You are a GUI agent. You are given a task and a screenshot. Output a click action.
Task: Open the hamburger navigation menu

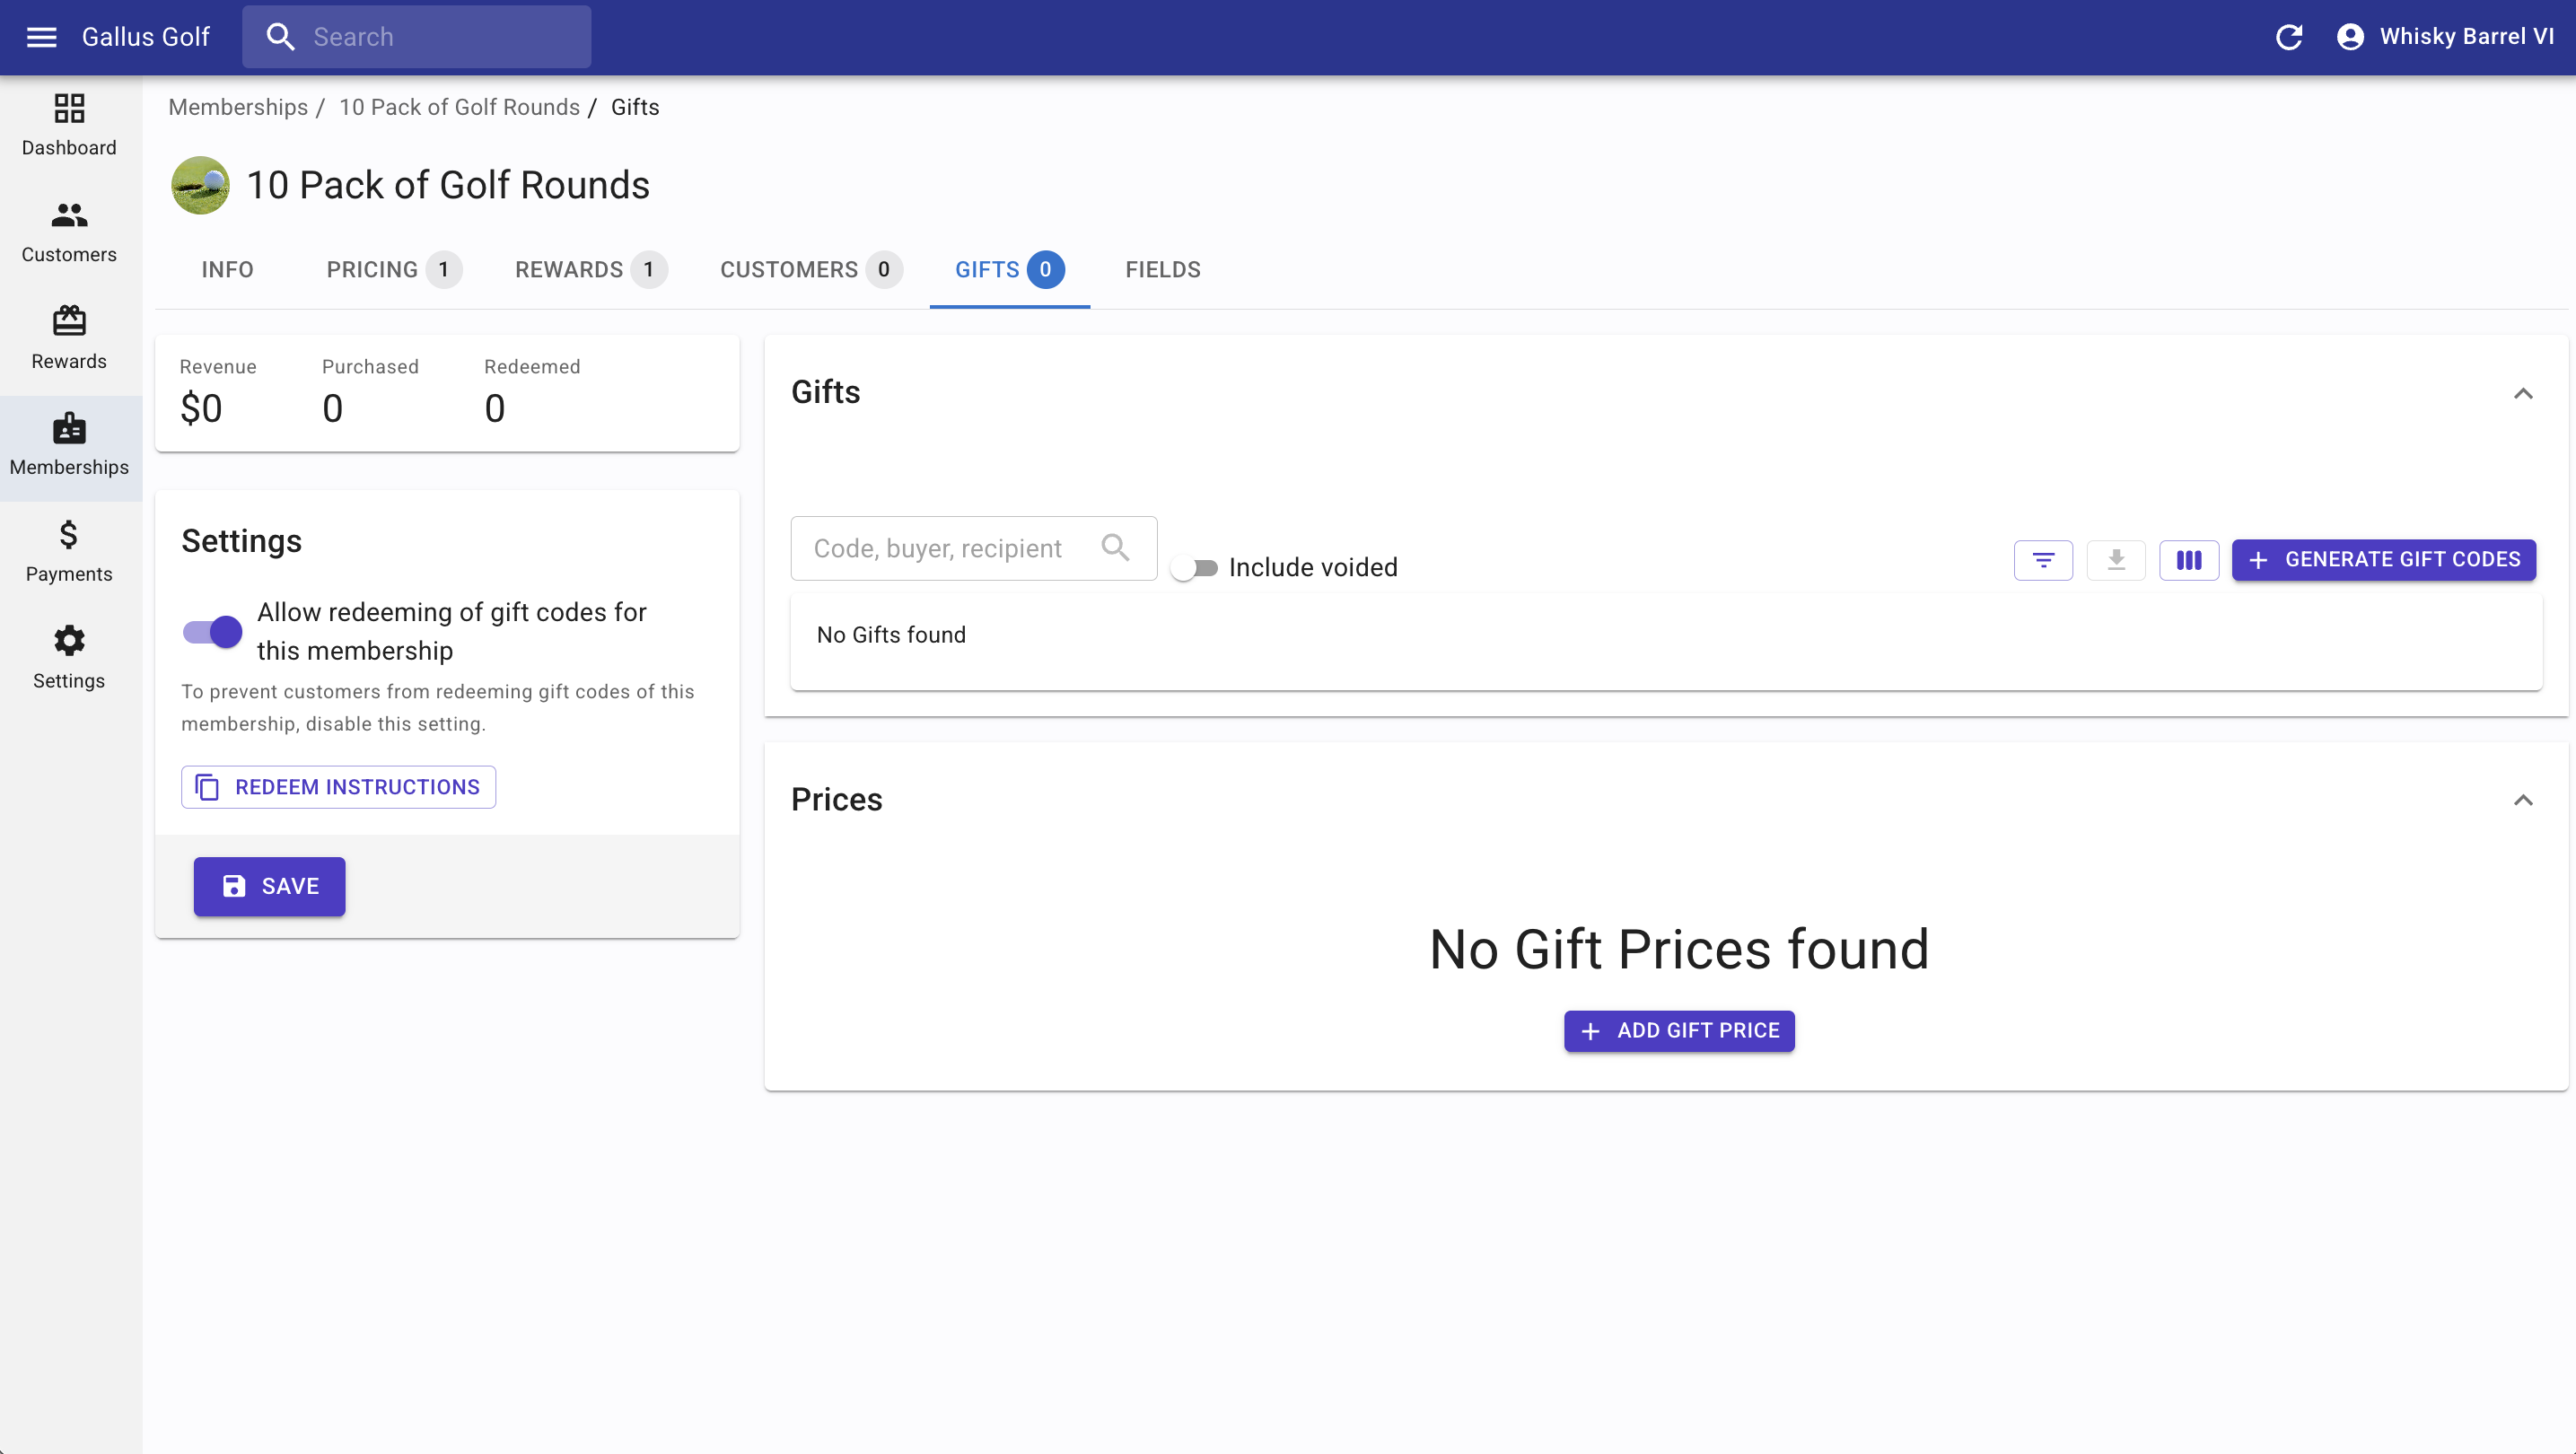click(41, 37)
